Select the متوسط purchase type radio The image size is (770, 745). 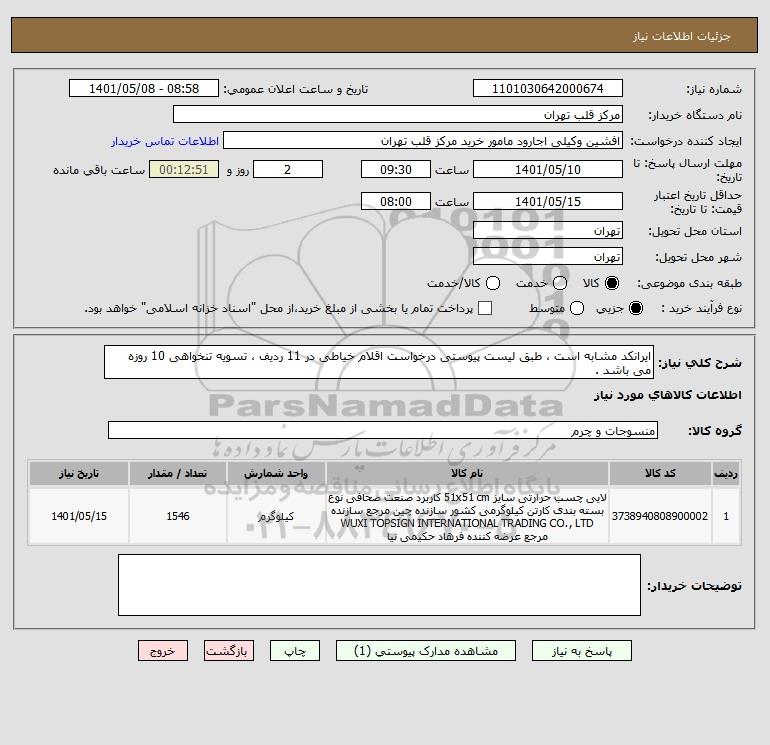(577, 308)
